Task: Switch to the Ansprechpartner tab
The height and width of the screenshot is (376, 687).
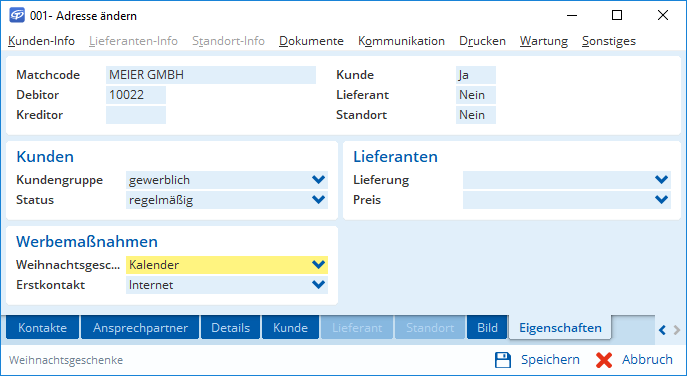Action: coord(140,327)
